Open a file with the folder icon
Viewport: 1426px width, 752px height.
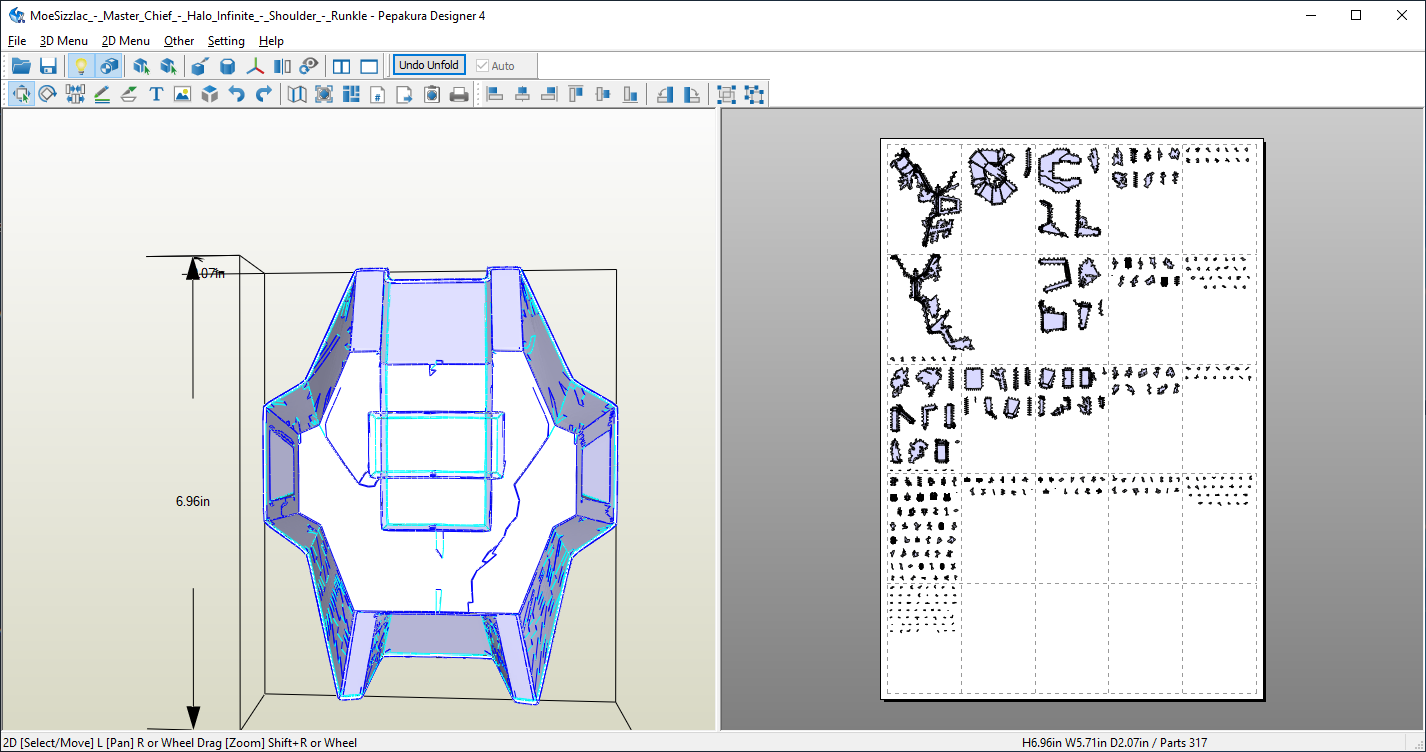[21, 66]
